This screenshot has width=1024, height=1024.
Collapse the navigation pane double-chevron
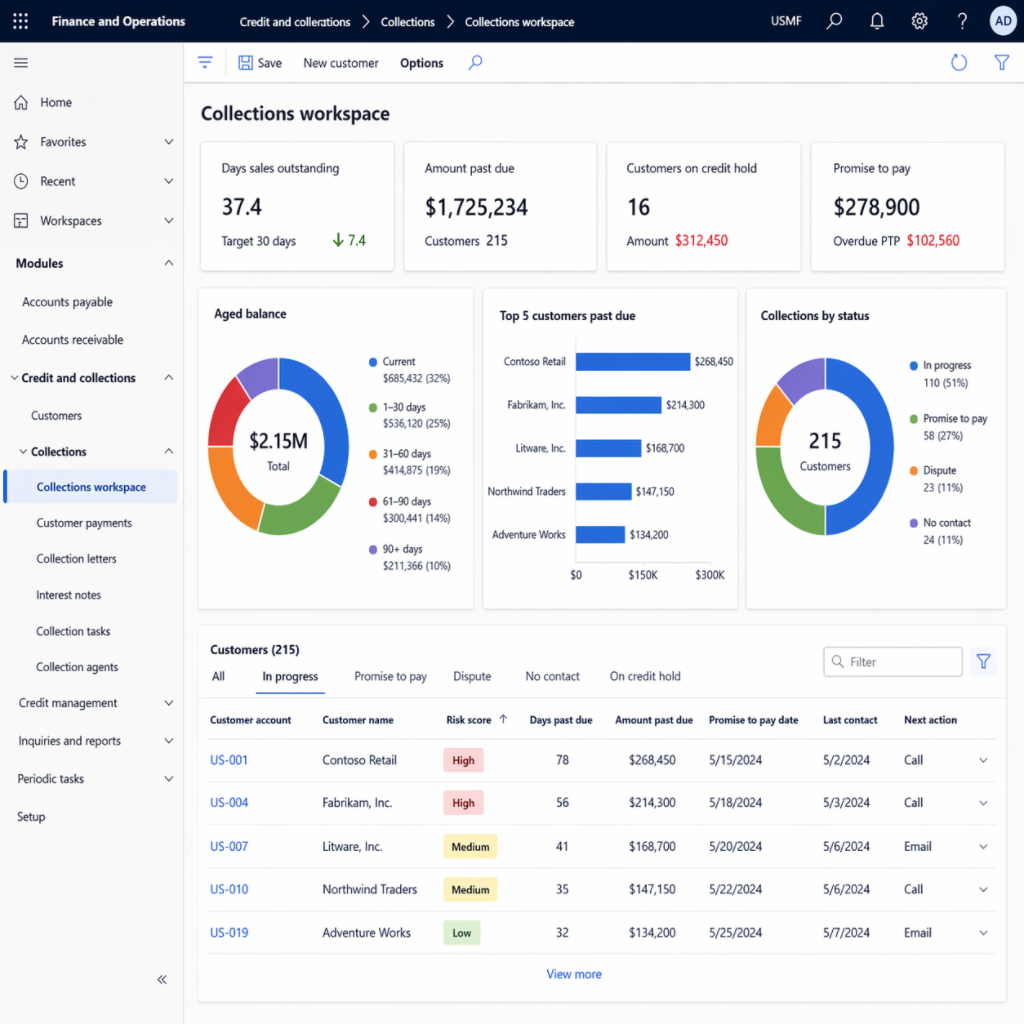[162, 979]
